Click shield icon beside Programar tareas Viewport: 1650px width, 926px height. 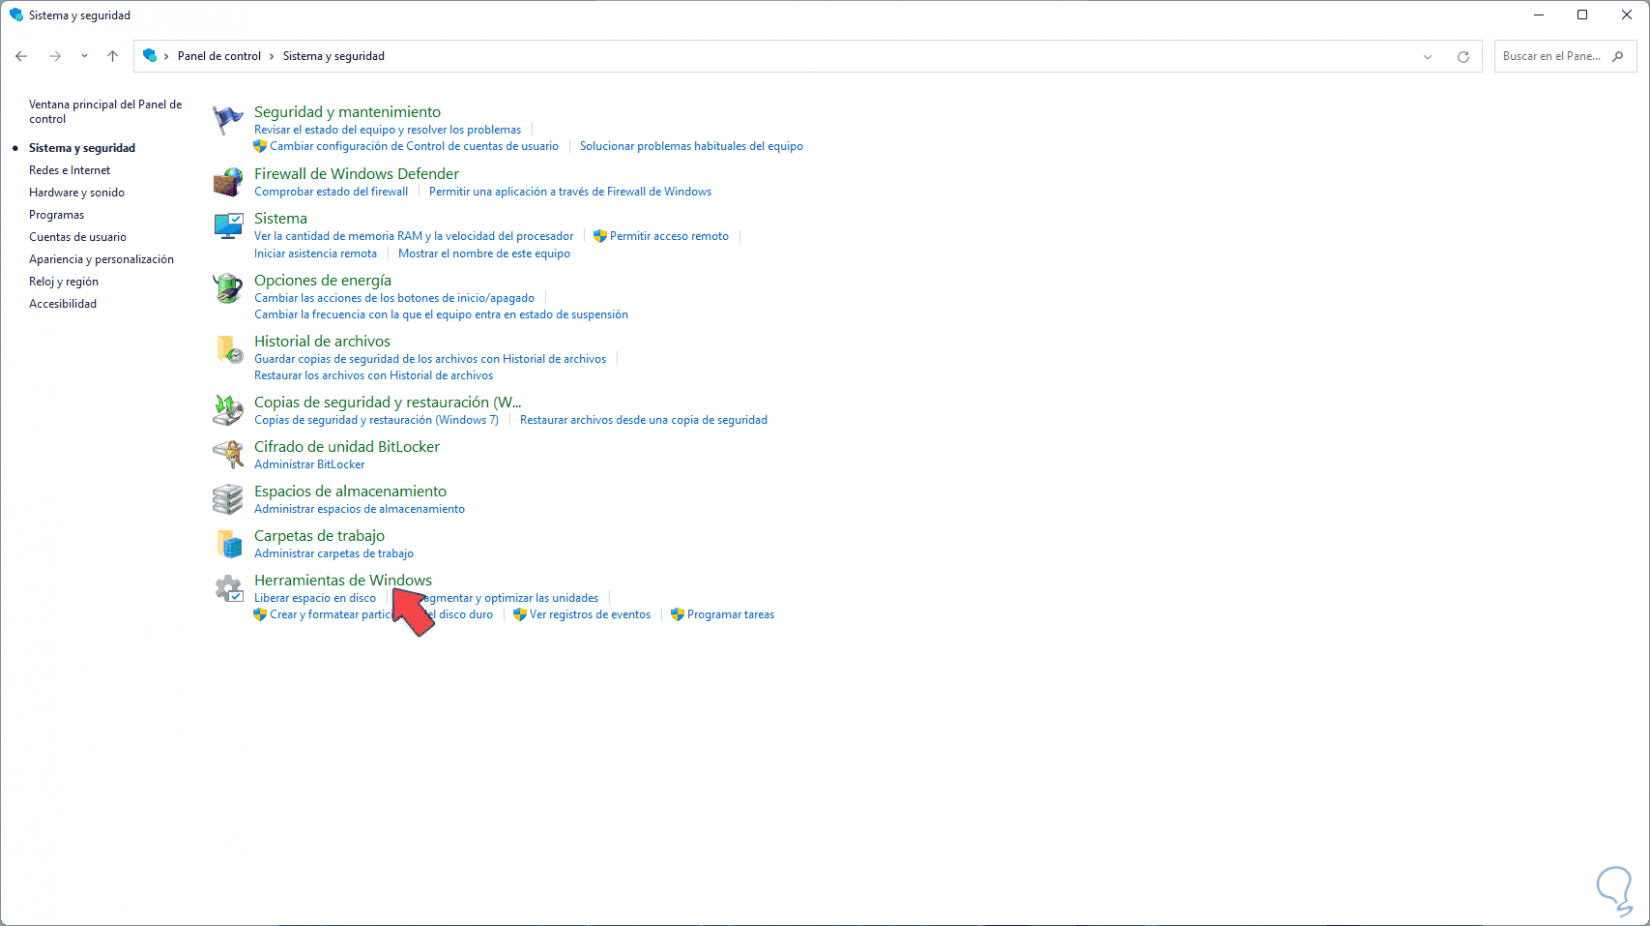click(677, 614)
